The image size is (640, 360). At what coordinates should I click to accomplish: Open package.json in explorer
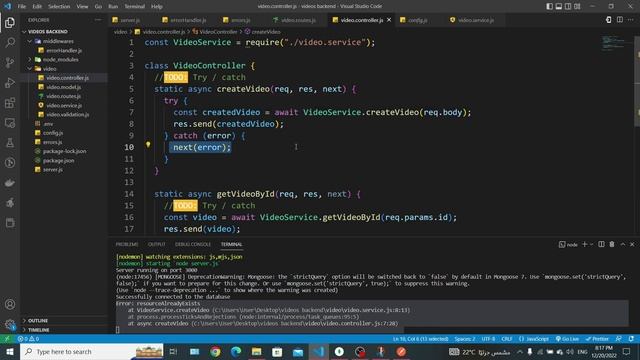(58, 161)
